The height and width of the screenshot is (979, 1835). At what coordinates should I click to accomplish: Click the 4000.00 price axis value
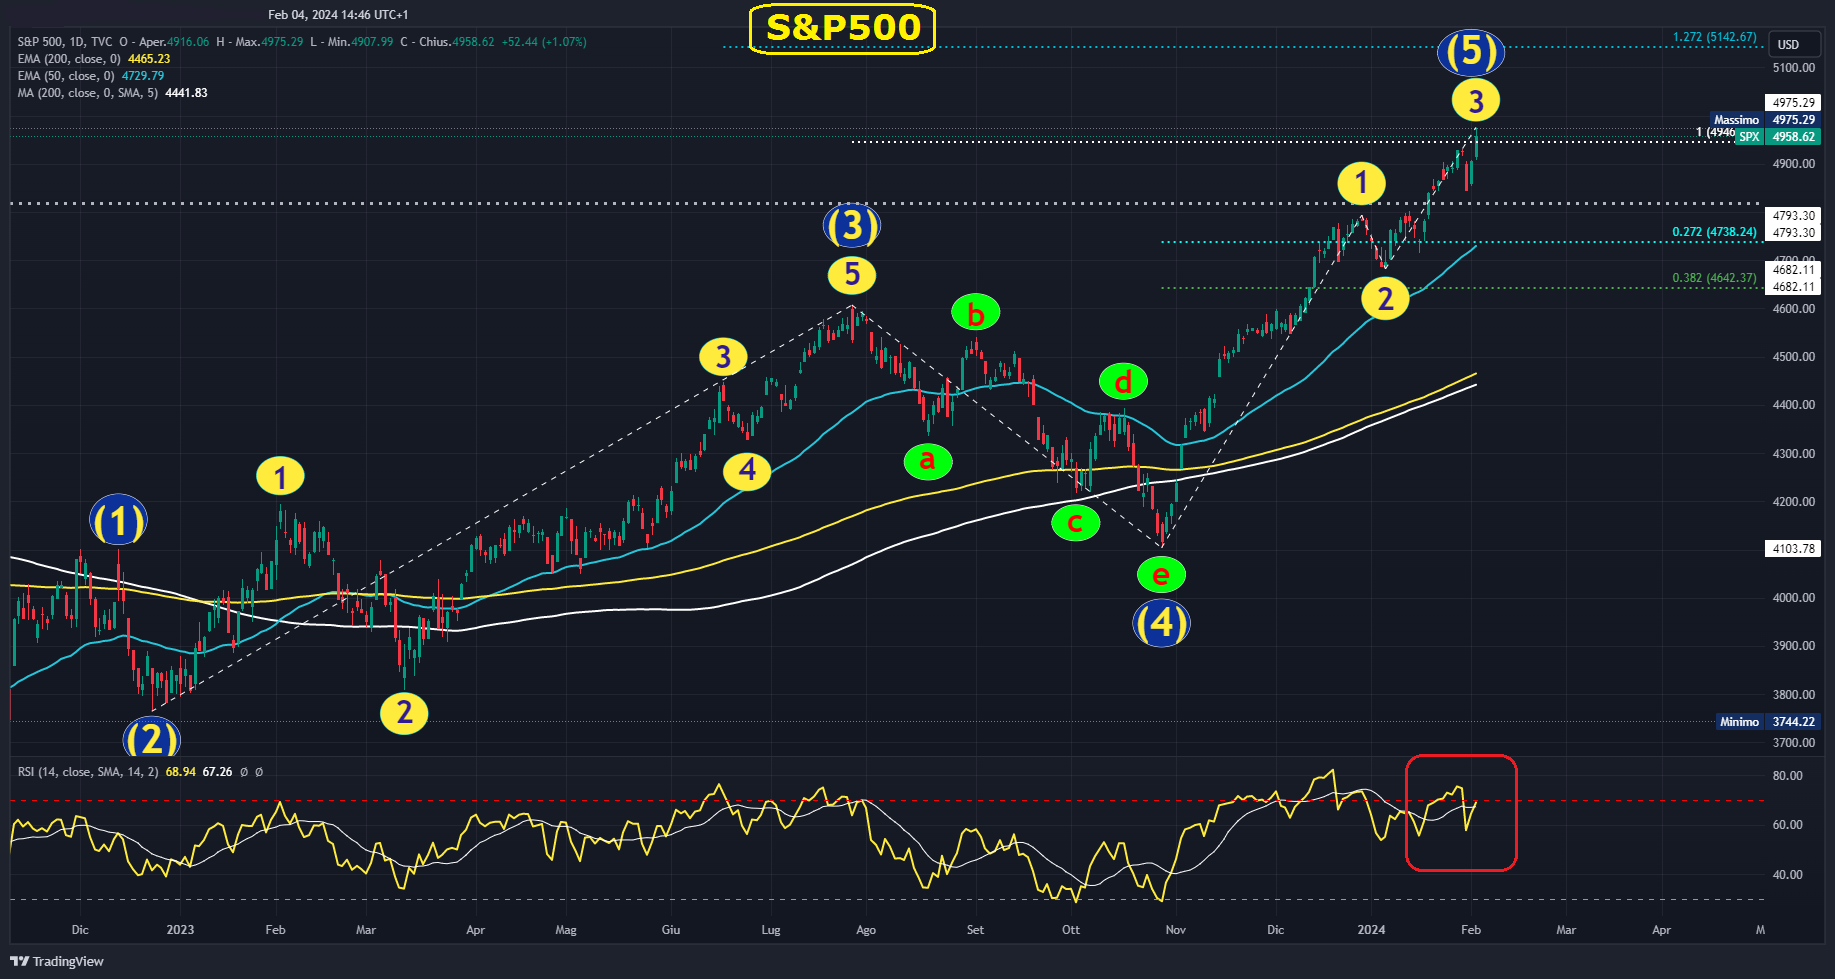click(1793, 598)
